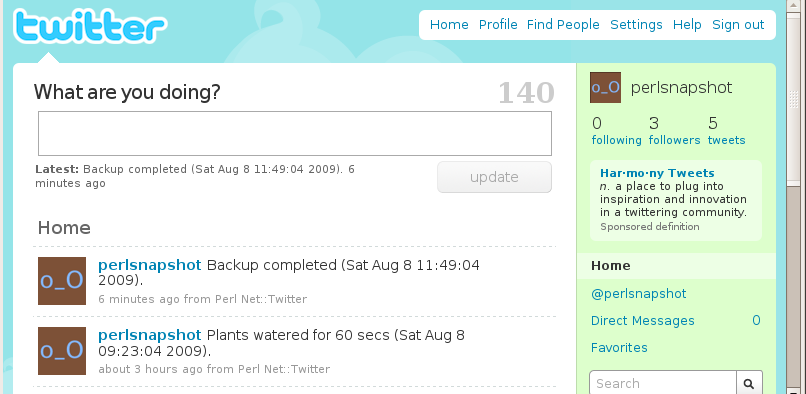Open the sidebar perlsnapshot avatar

pyautogui.click(x=605, y=87)
